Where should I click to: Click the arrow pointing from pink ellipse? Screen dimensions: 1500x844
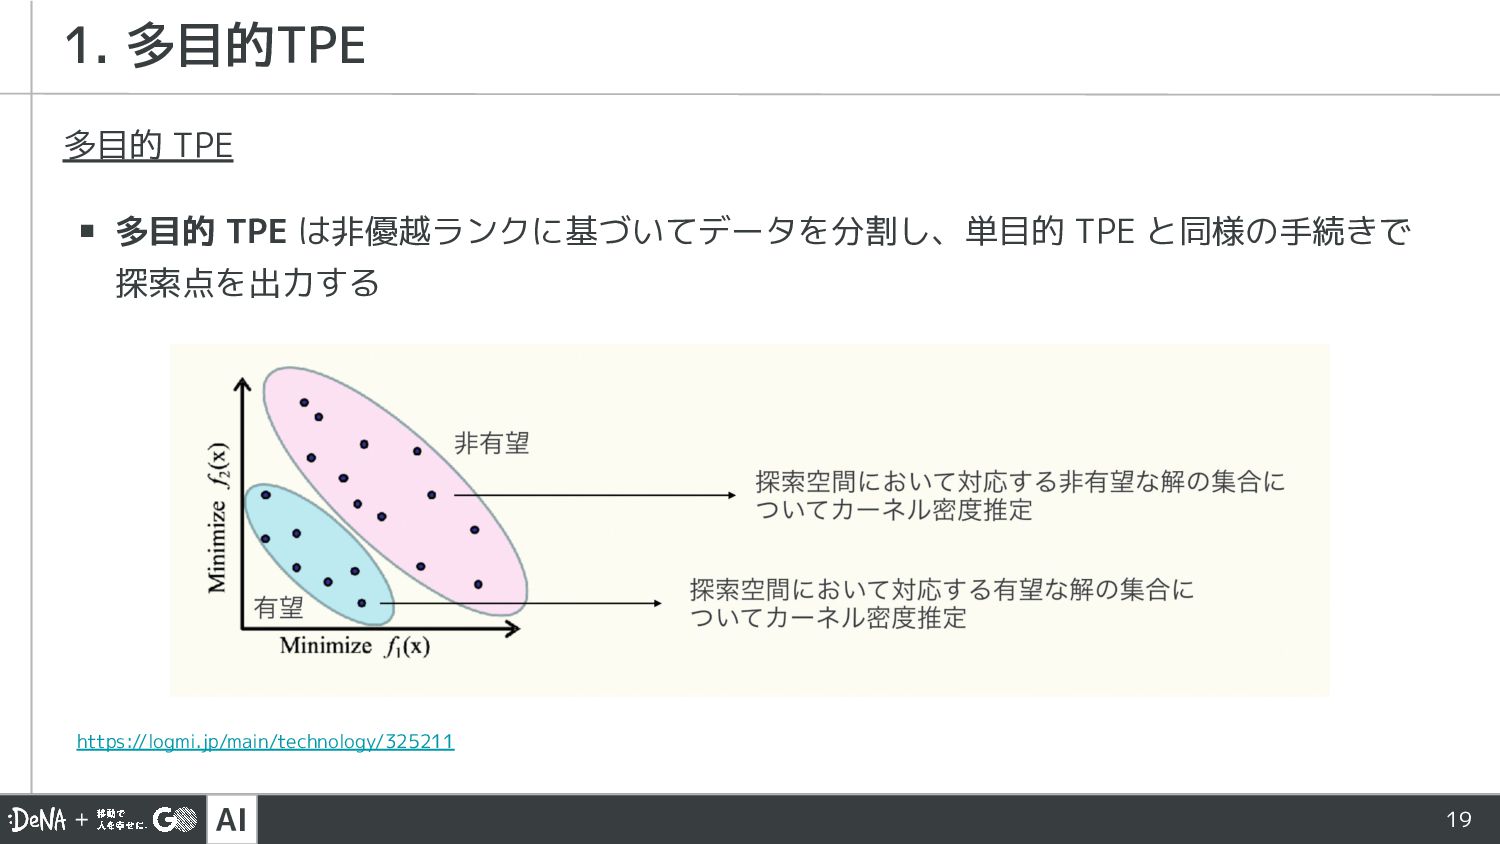pyautogui.click(x=600, y=495)
